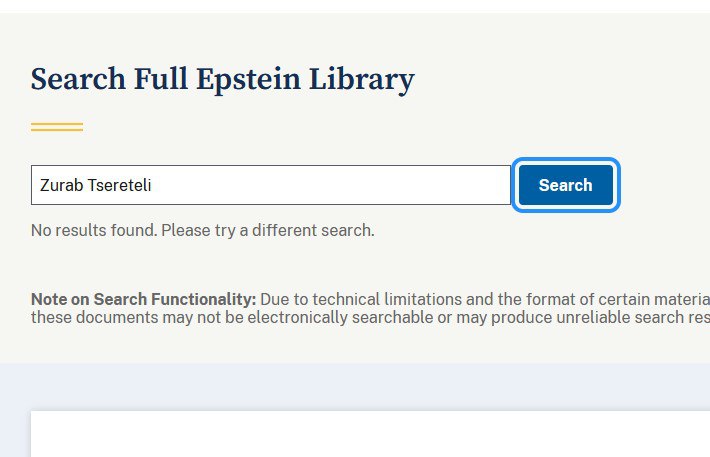Viewport: 710px width, 457px height.
Task: Click the blue Search button
Action: coord(565,185)
